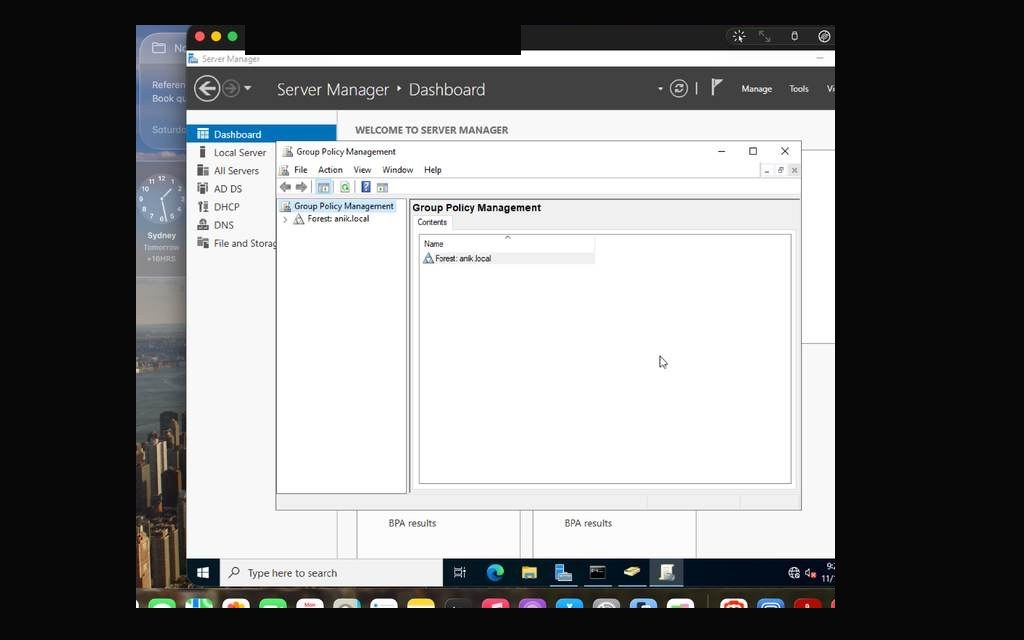Click the Server Manager forward navigation arrow
Viewport: 1024px width, 640px height.
click(x=231, y=88)
